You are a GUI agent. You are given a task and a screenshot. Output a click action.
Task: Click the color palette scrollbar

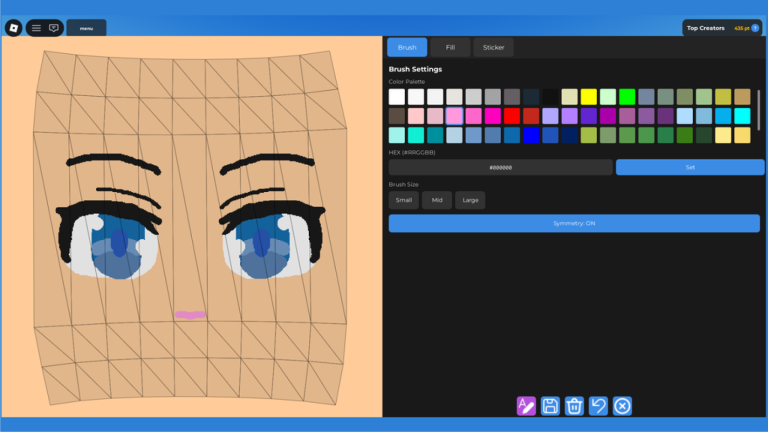(x=759, y=110)
